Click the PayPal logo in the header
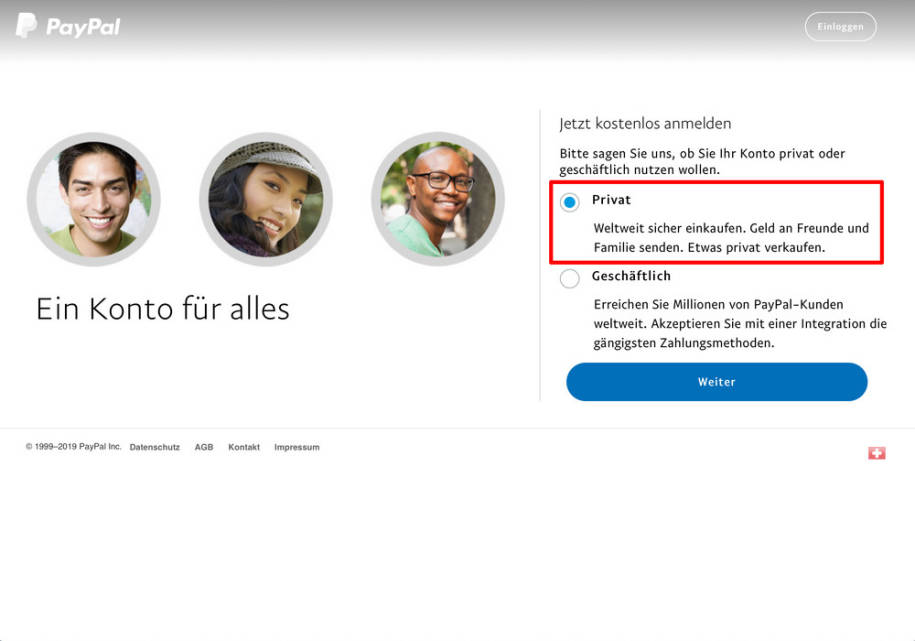Viewport: 915px width, 641px height. pos(68,26)
